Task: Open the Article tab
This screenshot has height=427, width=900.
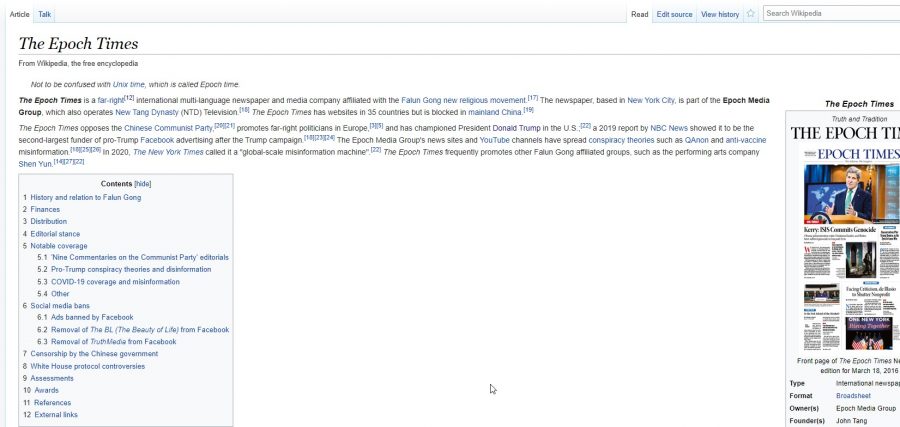Action: click(20, 14)
